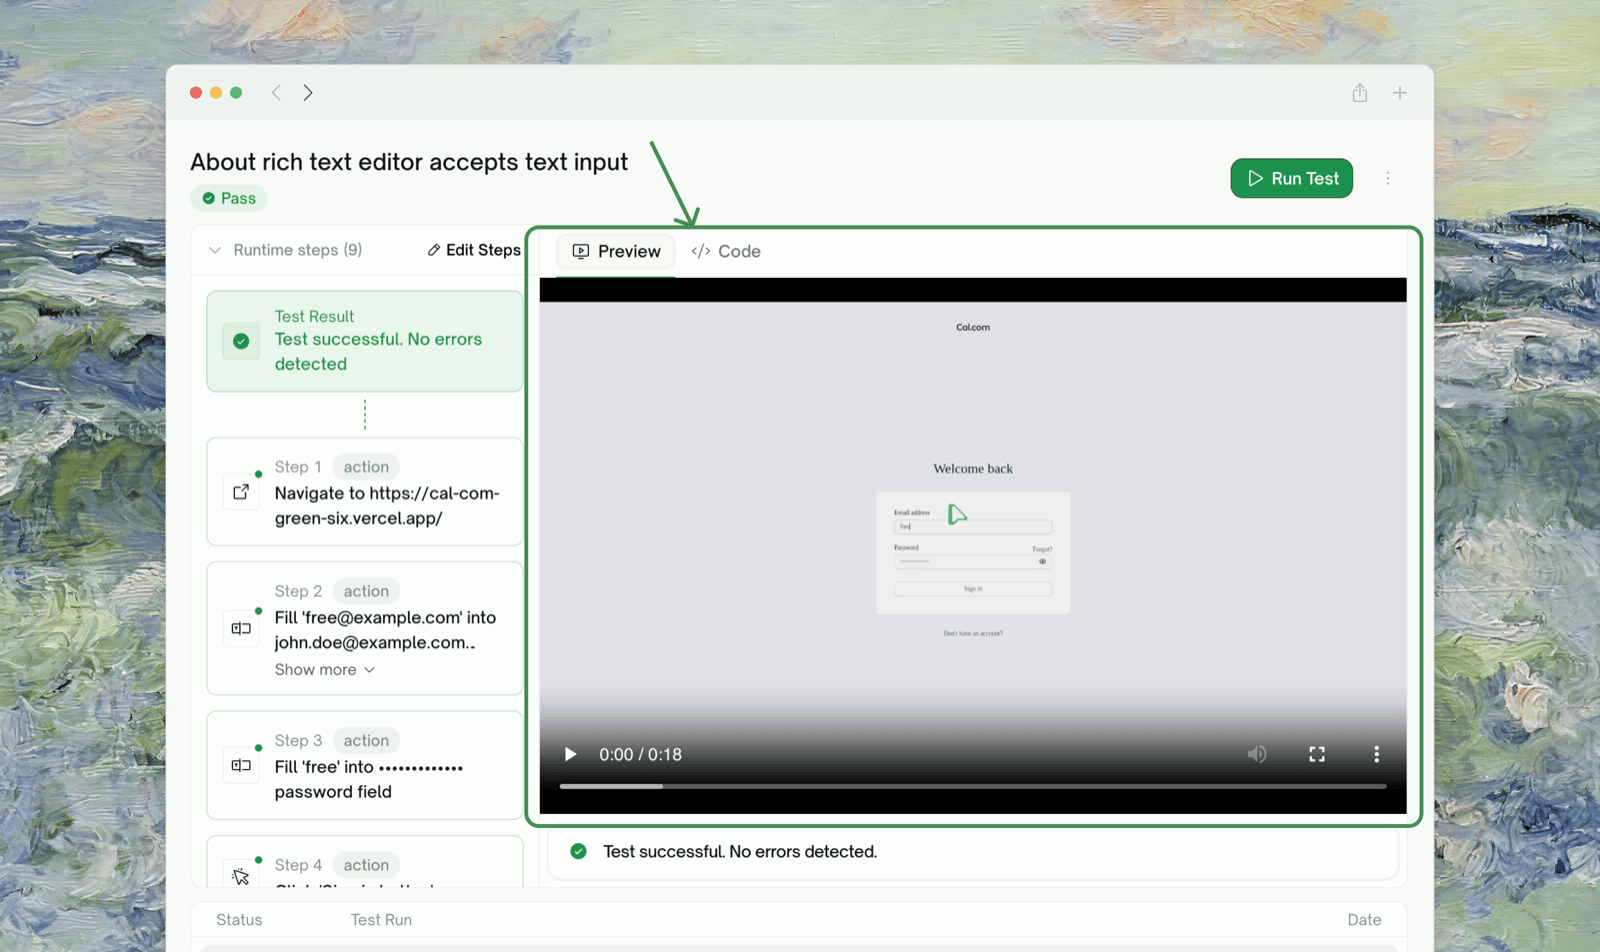Open the three-dot options menu beside Run Test
1600x952 pixels.
1388,178
